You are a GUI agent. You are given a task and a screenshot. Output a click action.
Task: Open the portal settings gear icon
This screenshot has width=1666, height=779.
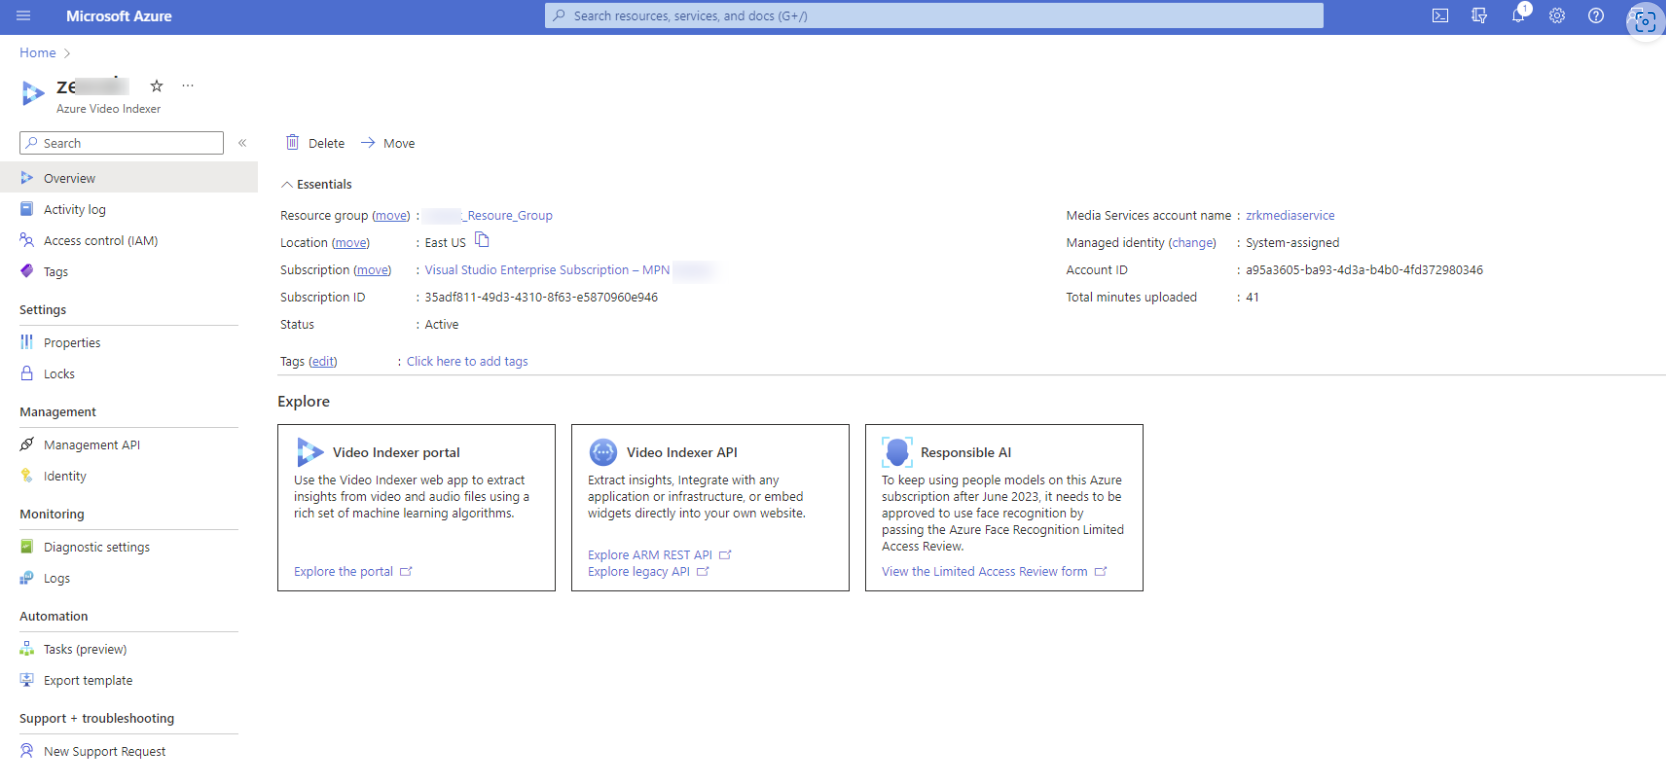[x=1557, y=16]
